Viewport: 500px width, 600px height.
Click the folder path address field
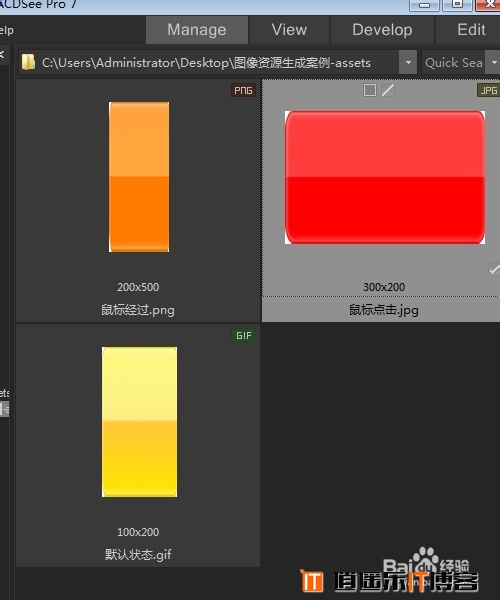click(209, 62)
